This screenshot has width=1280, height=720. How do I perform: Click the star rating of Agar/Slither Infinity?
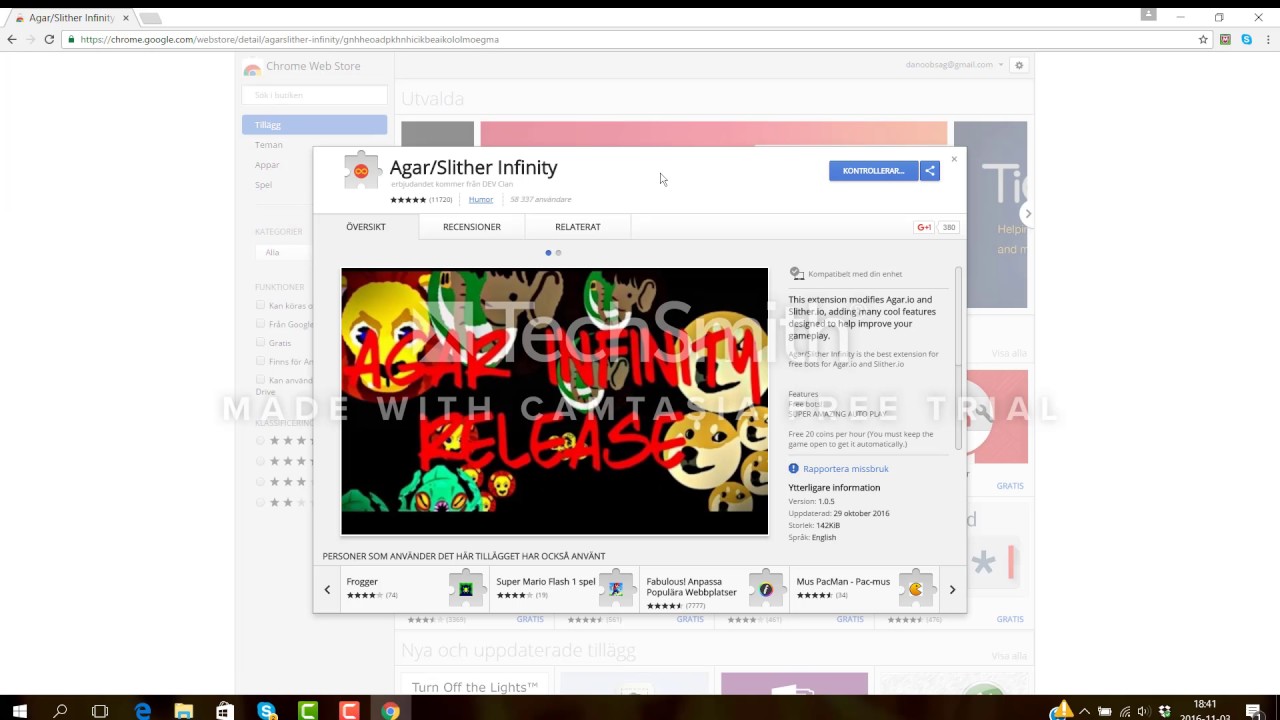pos(408,200)
